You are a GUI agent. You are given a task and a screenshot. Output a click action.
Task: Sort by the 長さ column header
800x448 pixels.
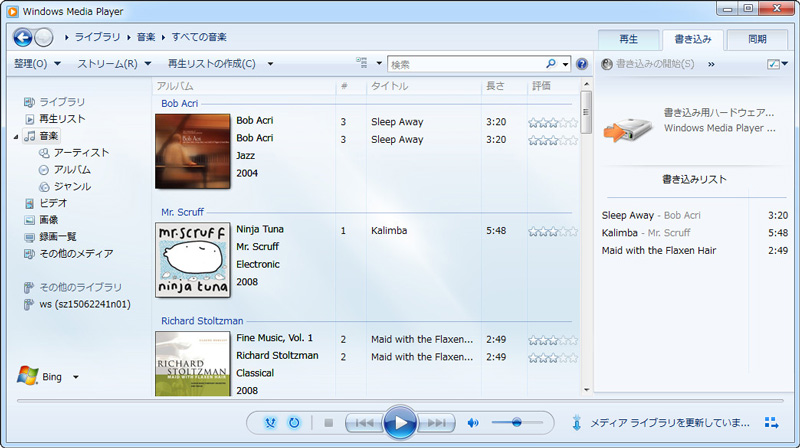pos(504,86)
